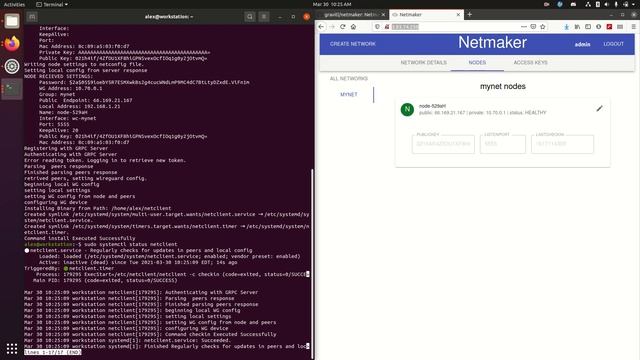This screenshot has width=640, height=360.
Task: Click the insecure connection lock icon
Action: pos(387,27)
